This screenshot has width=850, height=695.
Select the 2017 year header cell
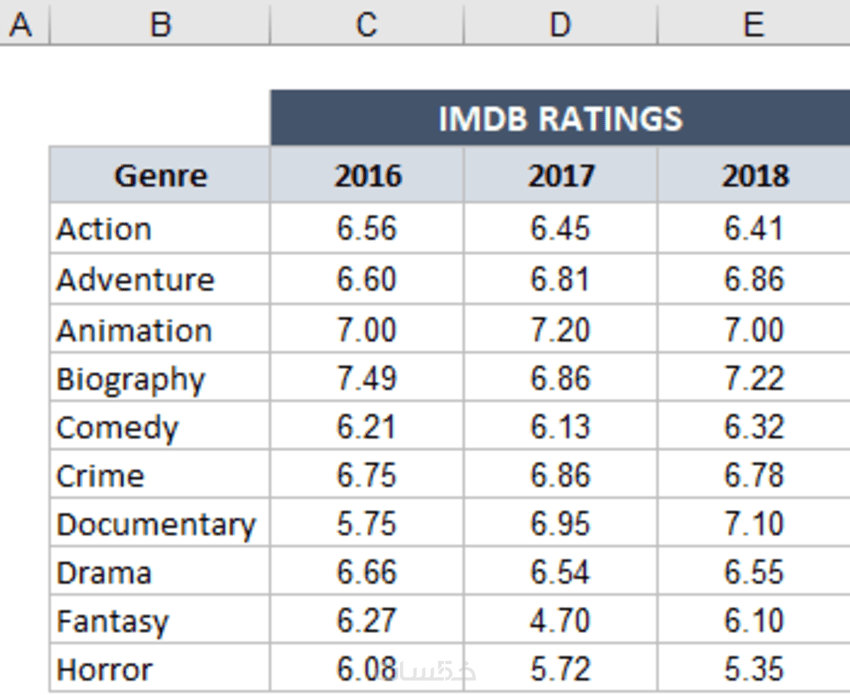click(x=560, y=176)
